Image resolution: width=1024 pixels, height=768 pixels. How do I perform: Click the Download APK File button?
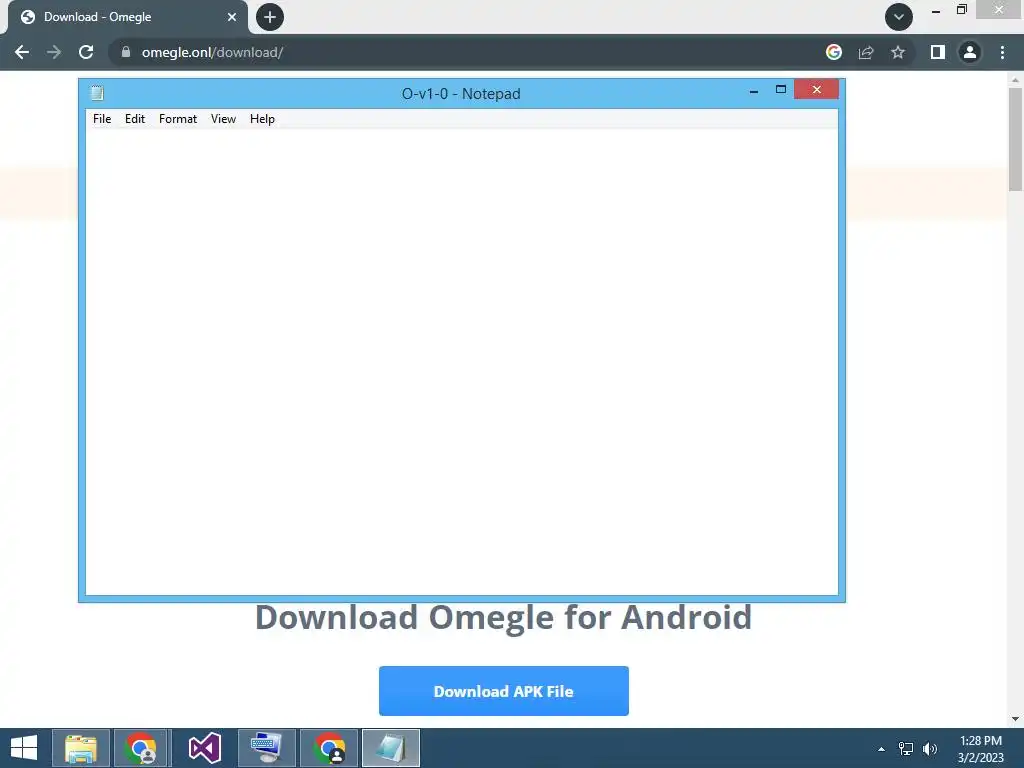point(504,691)
